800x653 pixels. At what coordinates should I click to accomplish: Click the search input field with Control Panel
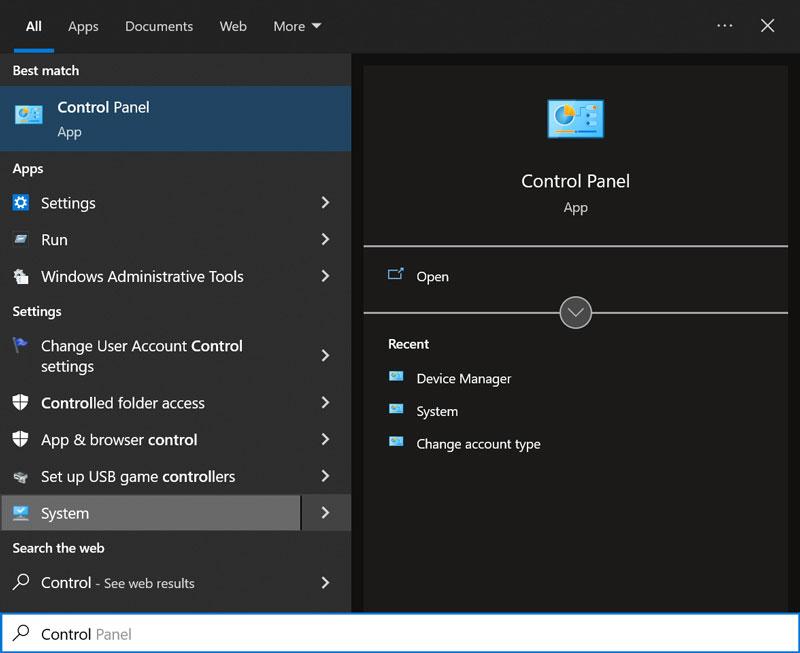tap(400, 633)
